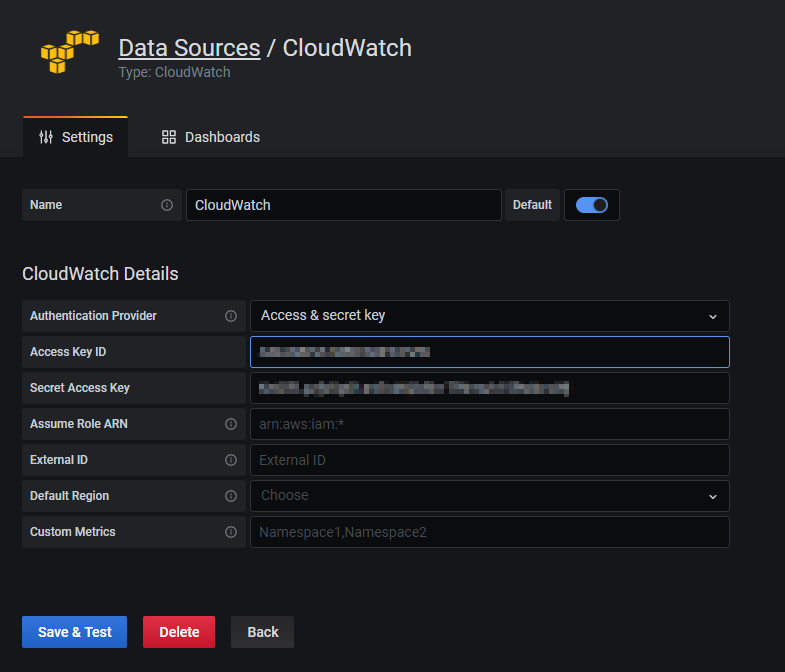Click the Settings tab sliders icon
785x672 pixels.
click(46, 137)
